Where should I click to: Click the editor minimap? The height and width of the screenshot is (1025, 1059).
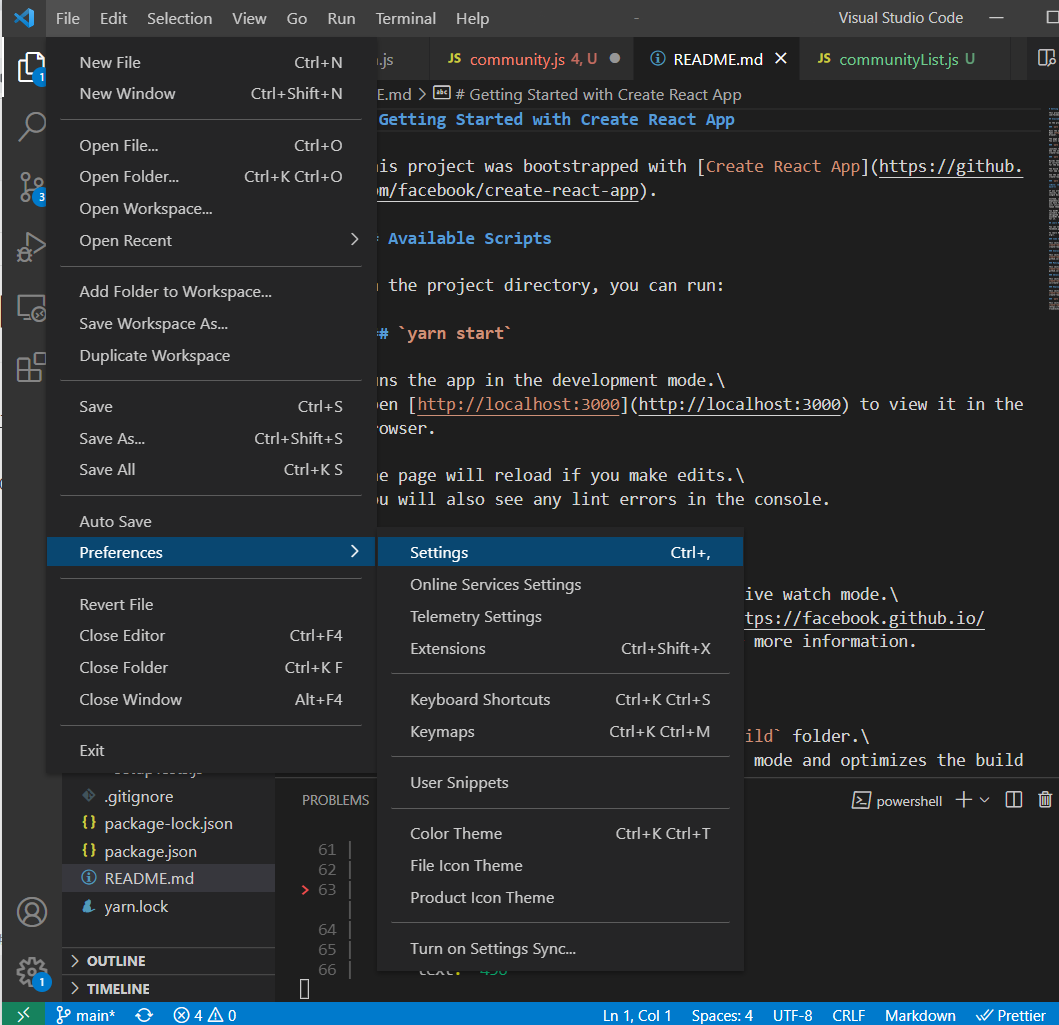pyautogui.click(x=1053, y=209)
